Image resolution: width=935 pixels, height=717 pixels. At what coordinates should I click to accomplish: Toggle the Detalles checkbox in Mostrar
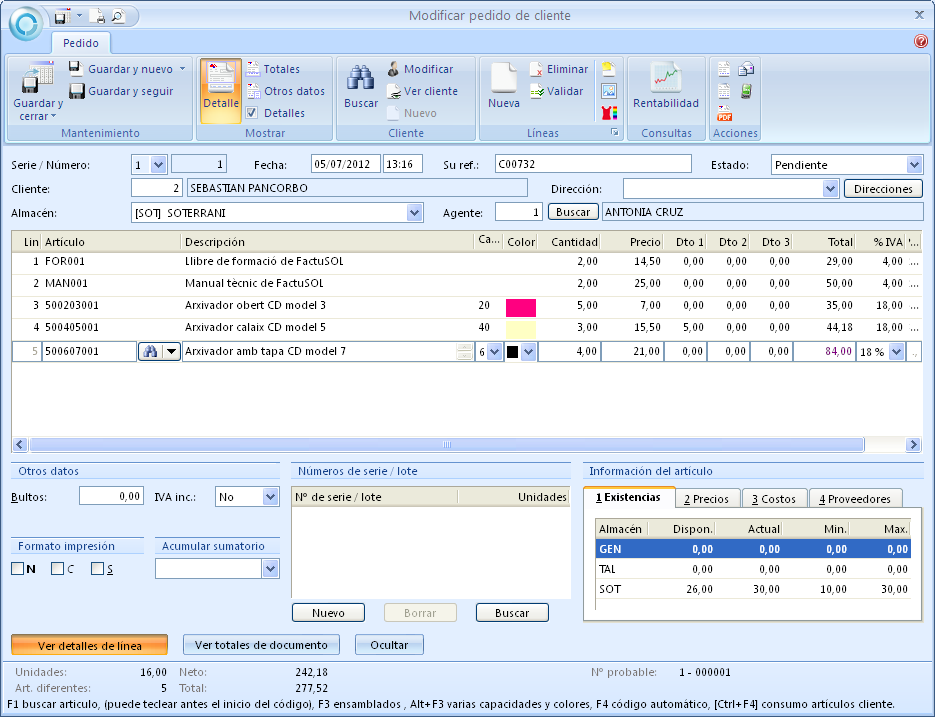click(x=252, y=113)
